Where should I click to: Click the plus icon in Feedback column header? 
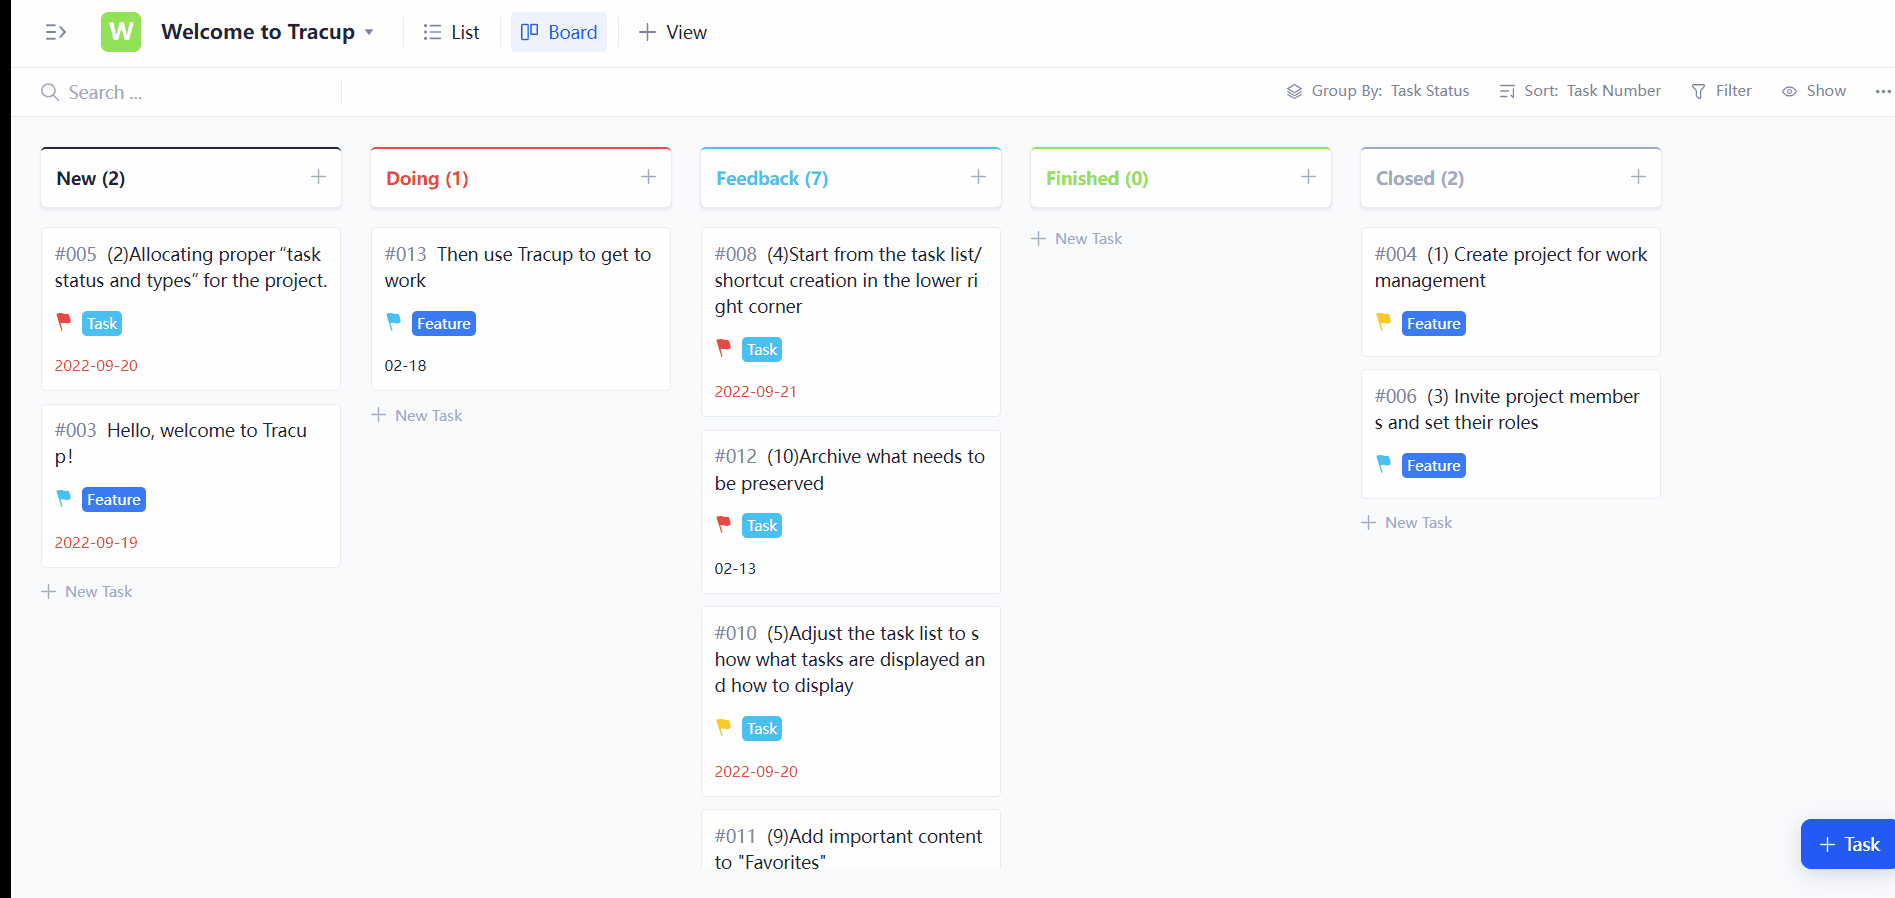[978, 177]
